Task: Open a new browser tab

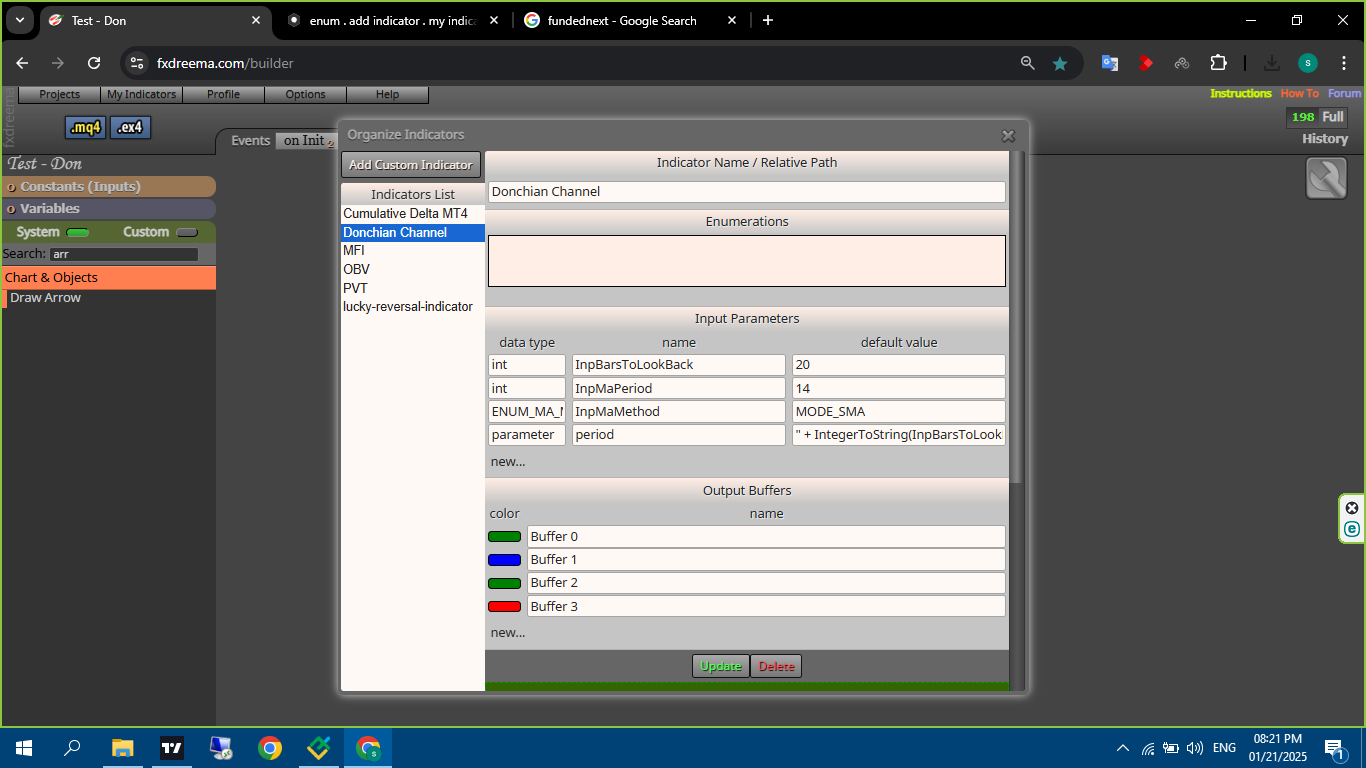Action: pyautogui.click(x=768, y=20)
